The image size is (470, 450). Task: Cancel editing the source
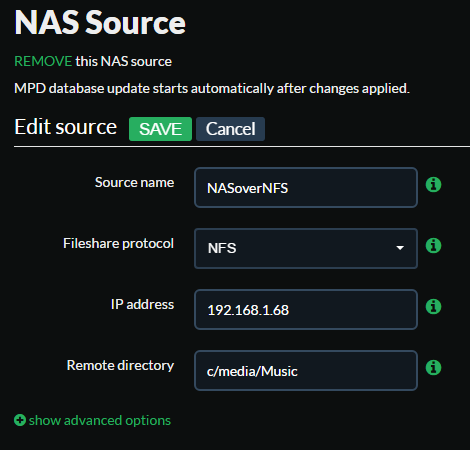pos(230,129)
